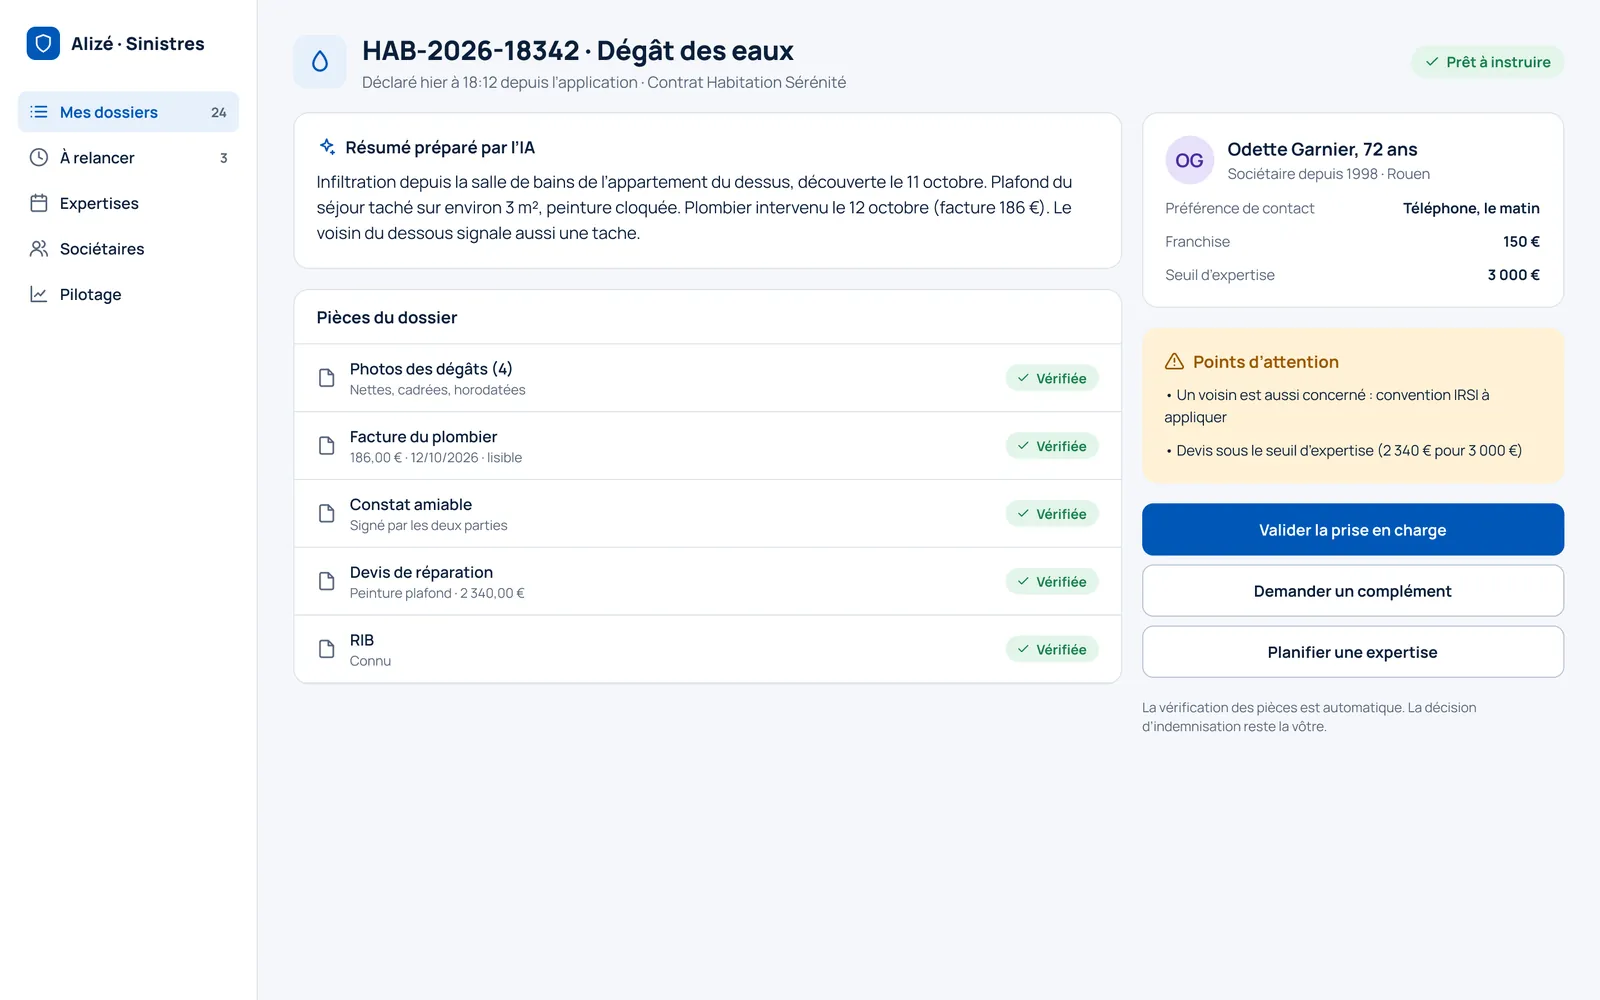Select the Devis de réparation title
The height and width of the screenshot is (1000, 1600).
click(x=421, y=572)
